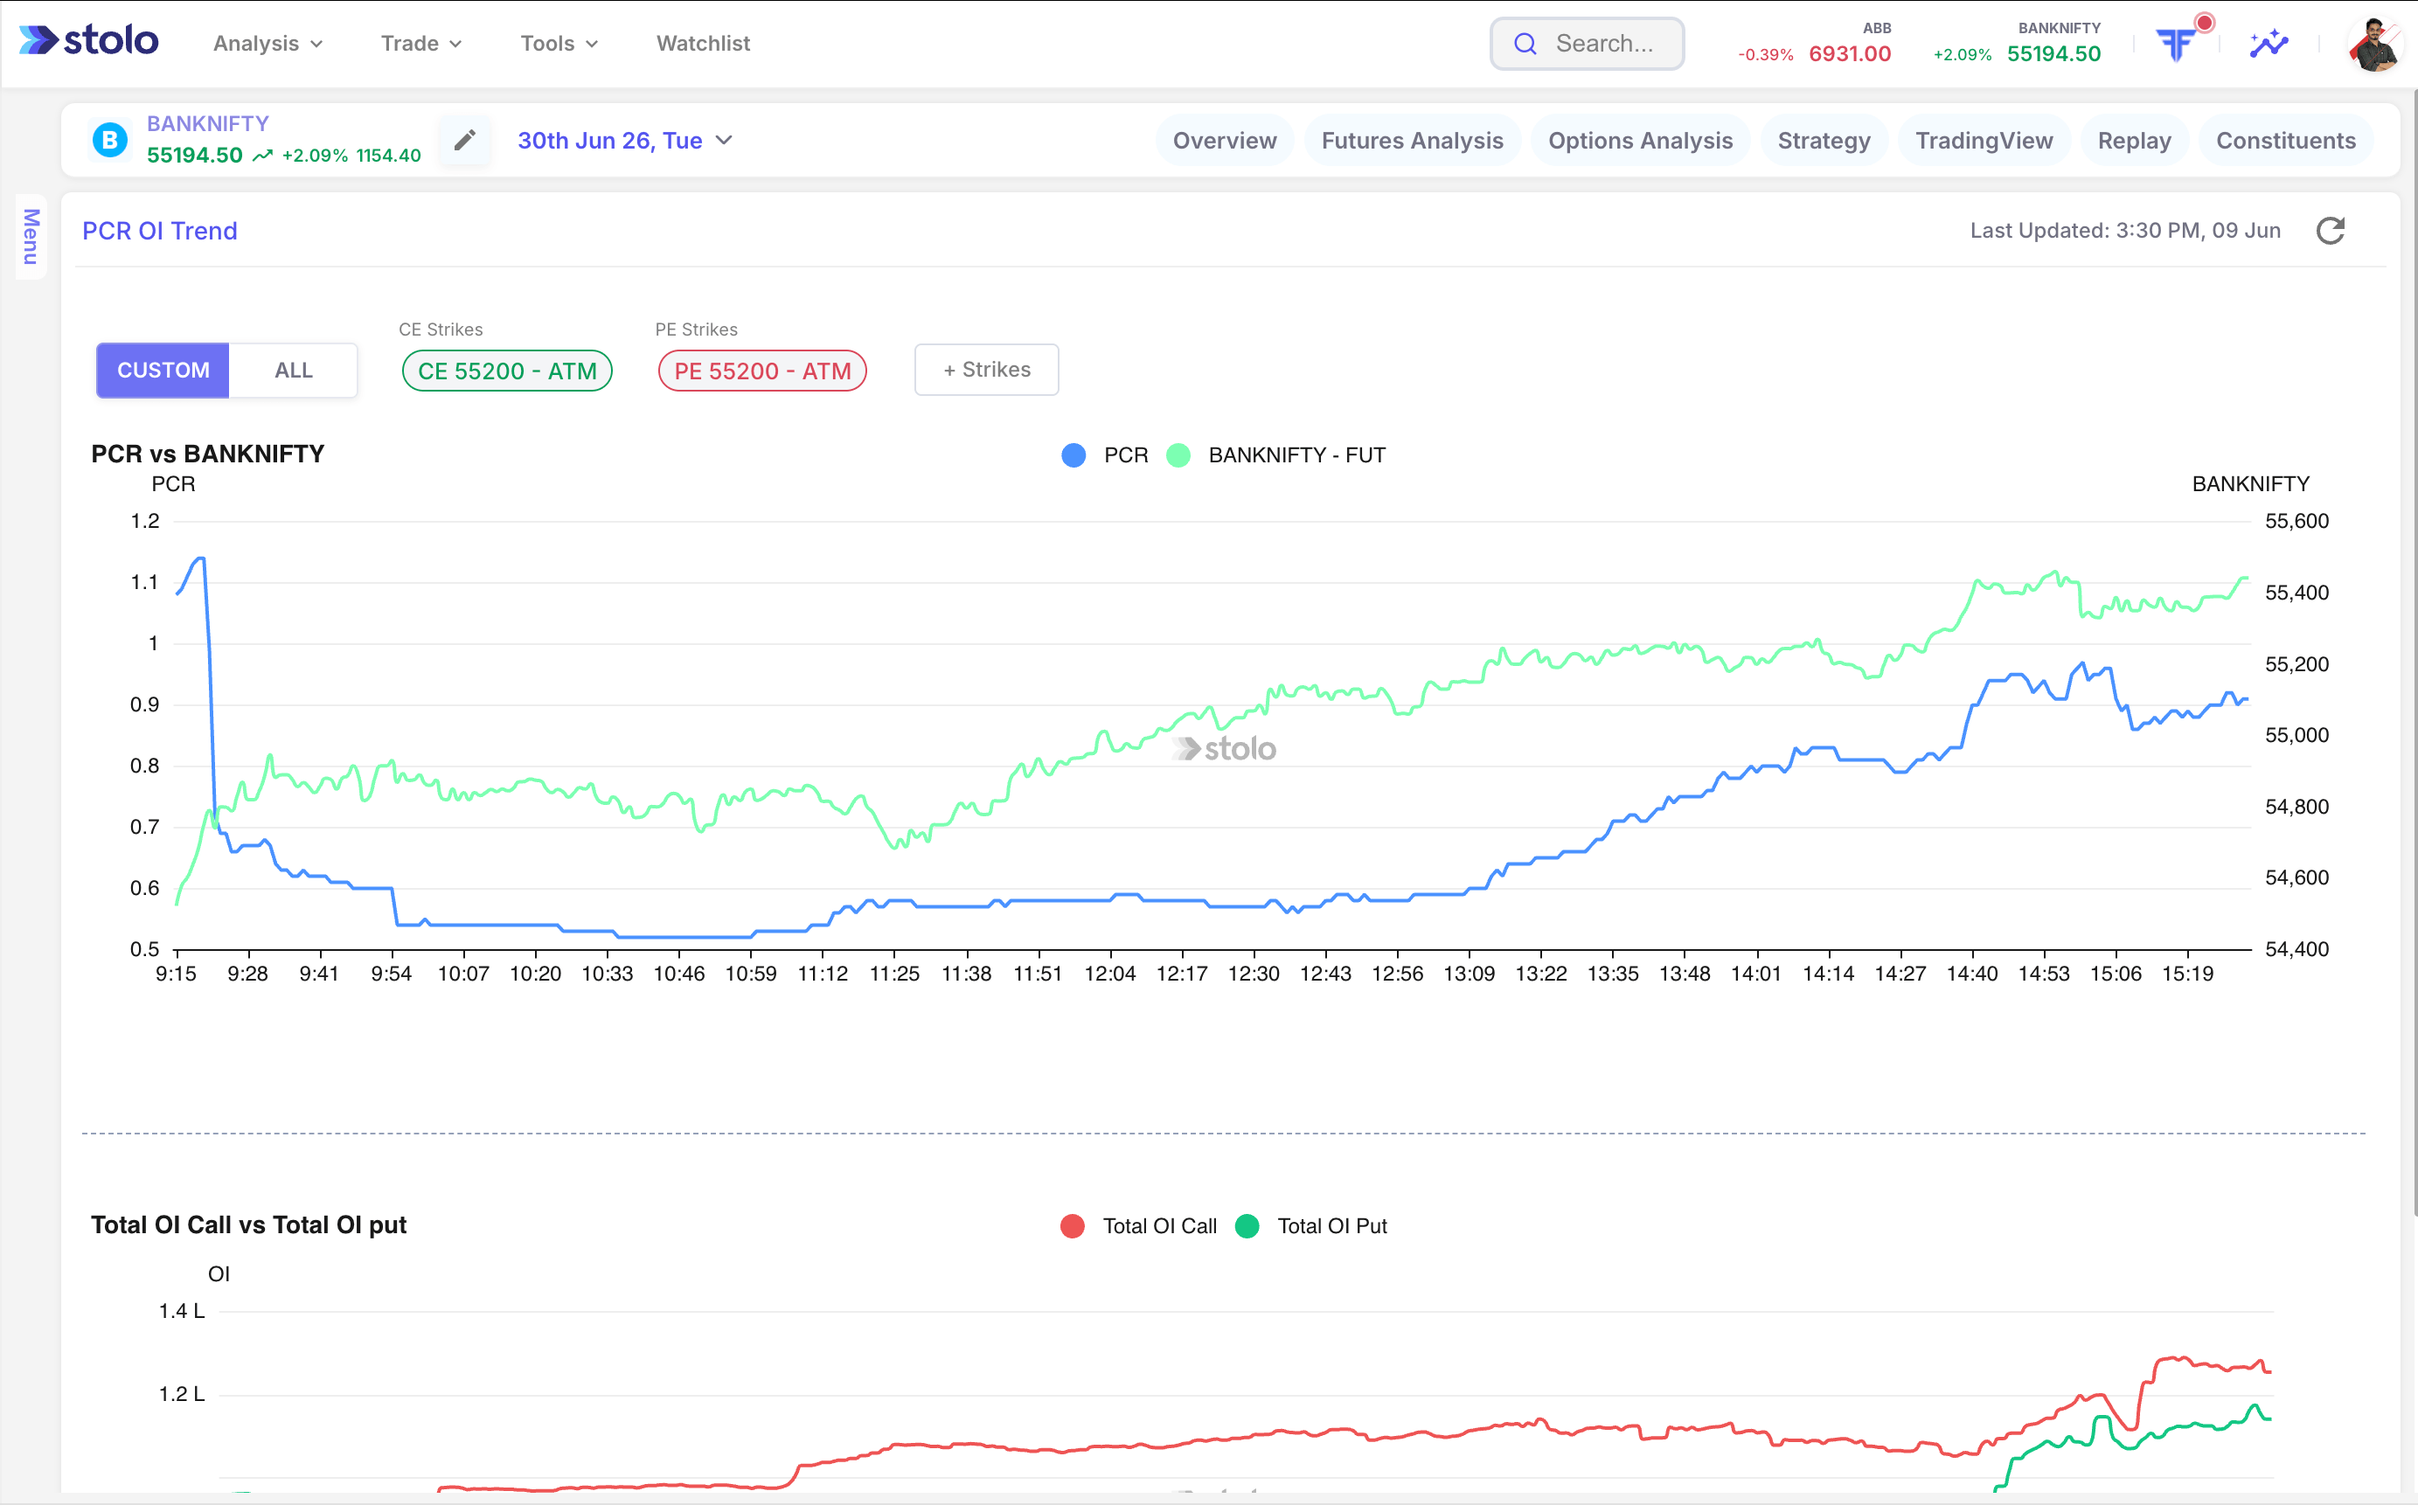This screenshot has height=1512, width=2418.
Task: Click the 55,600 right axis label
Action: (2296, 521)
